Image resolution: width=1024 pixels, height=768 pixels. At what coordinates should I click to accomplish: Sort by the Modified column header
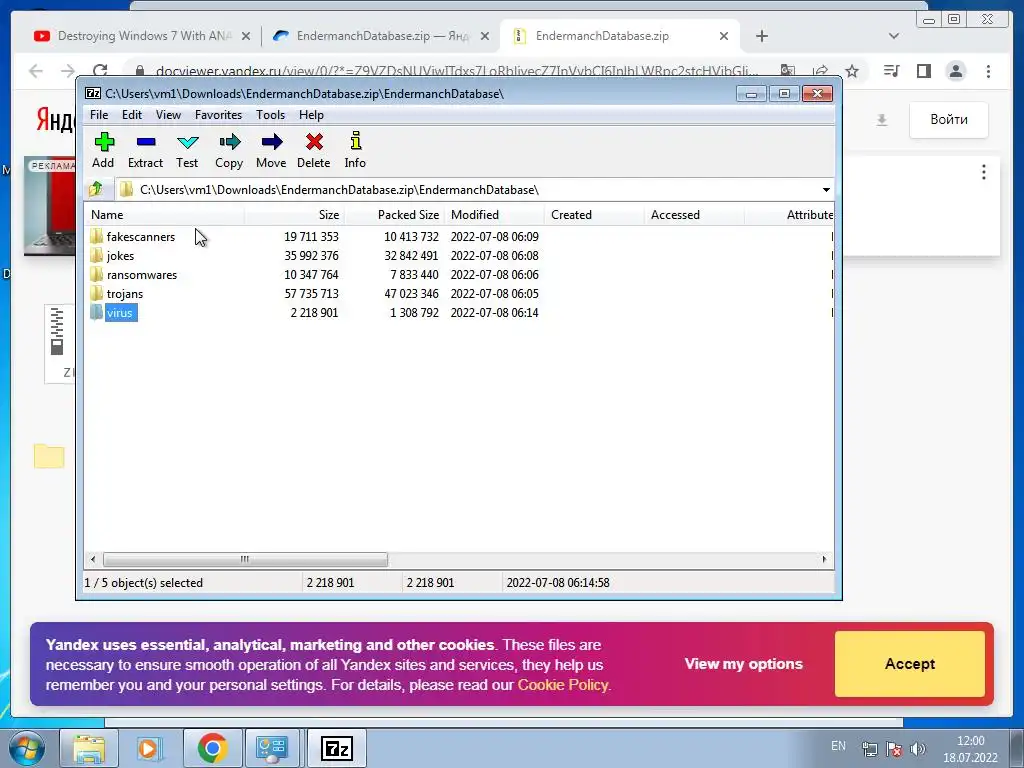tap(494, 215)
